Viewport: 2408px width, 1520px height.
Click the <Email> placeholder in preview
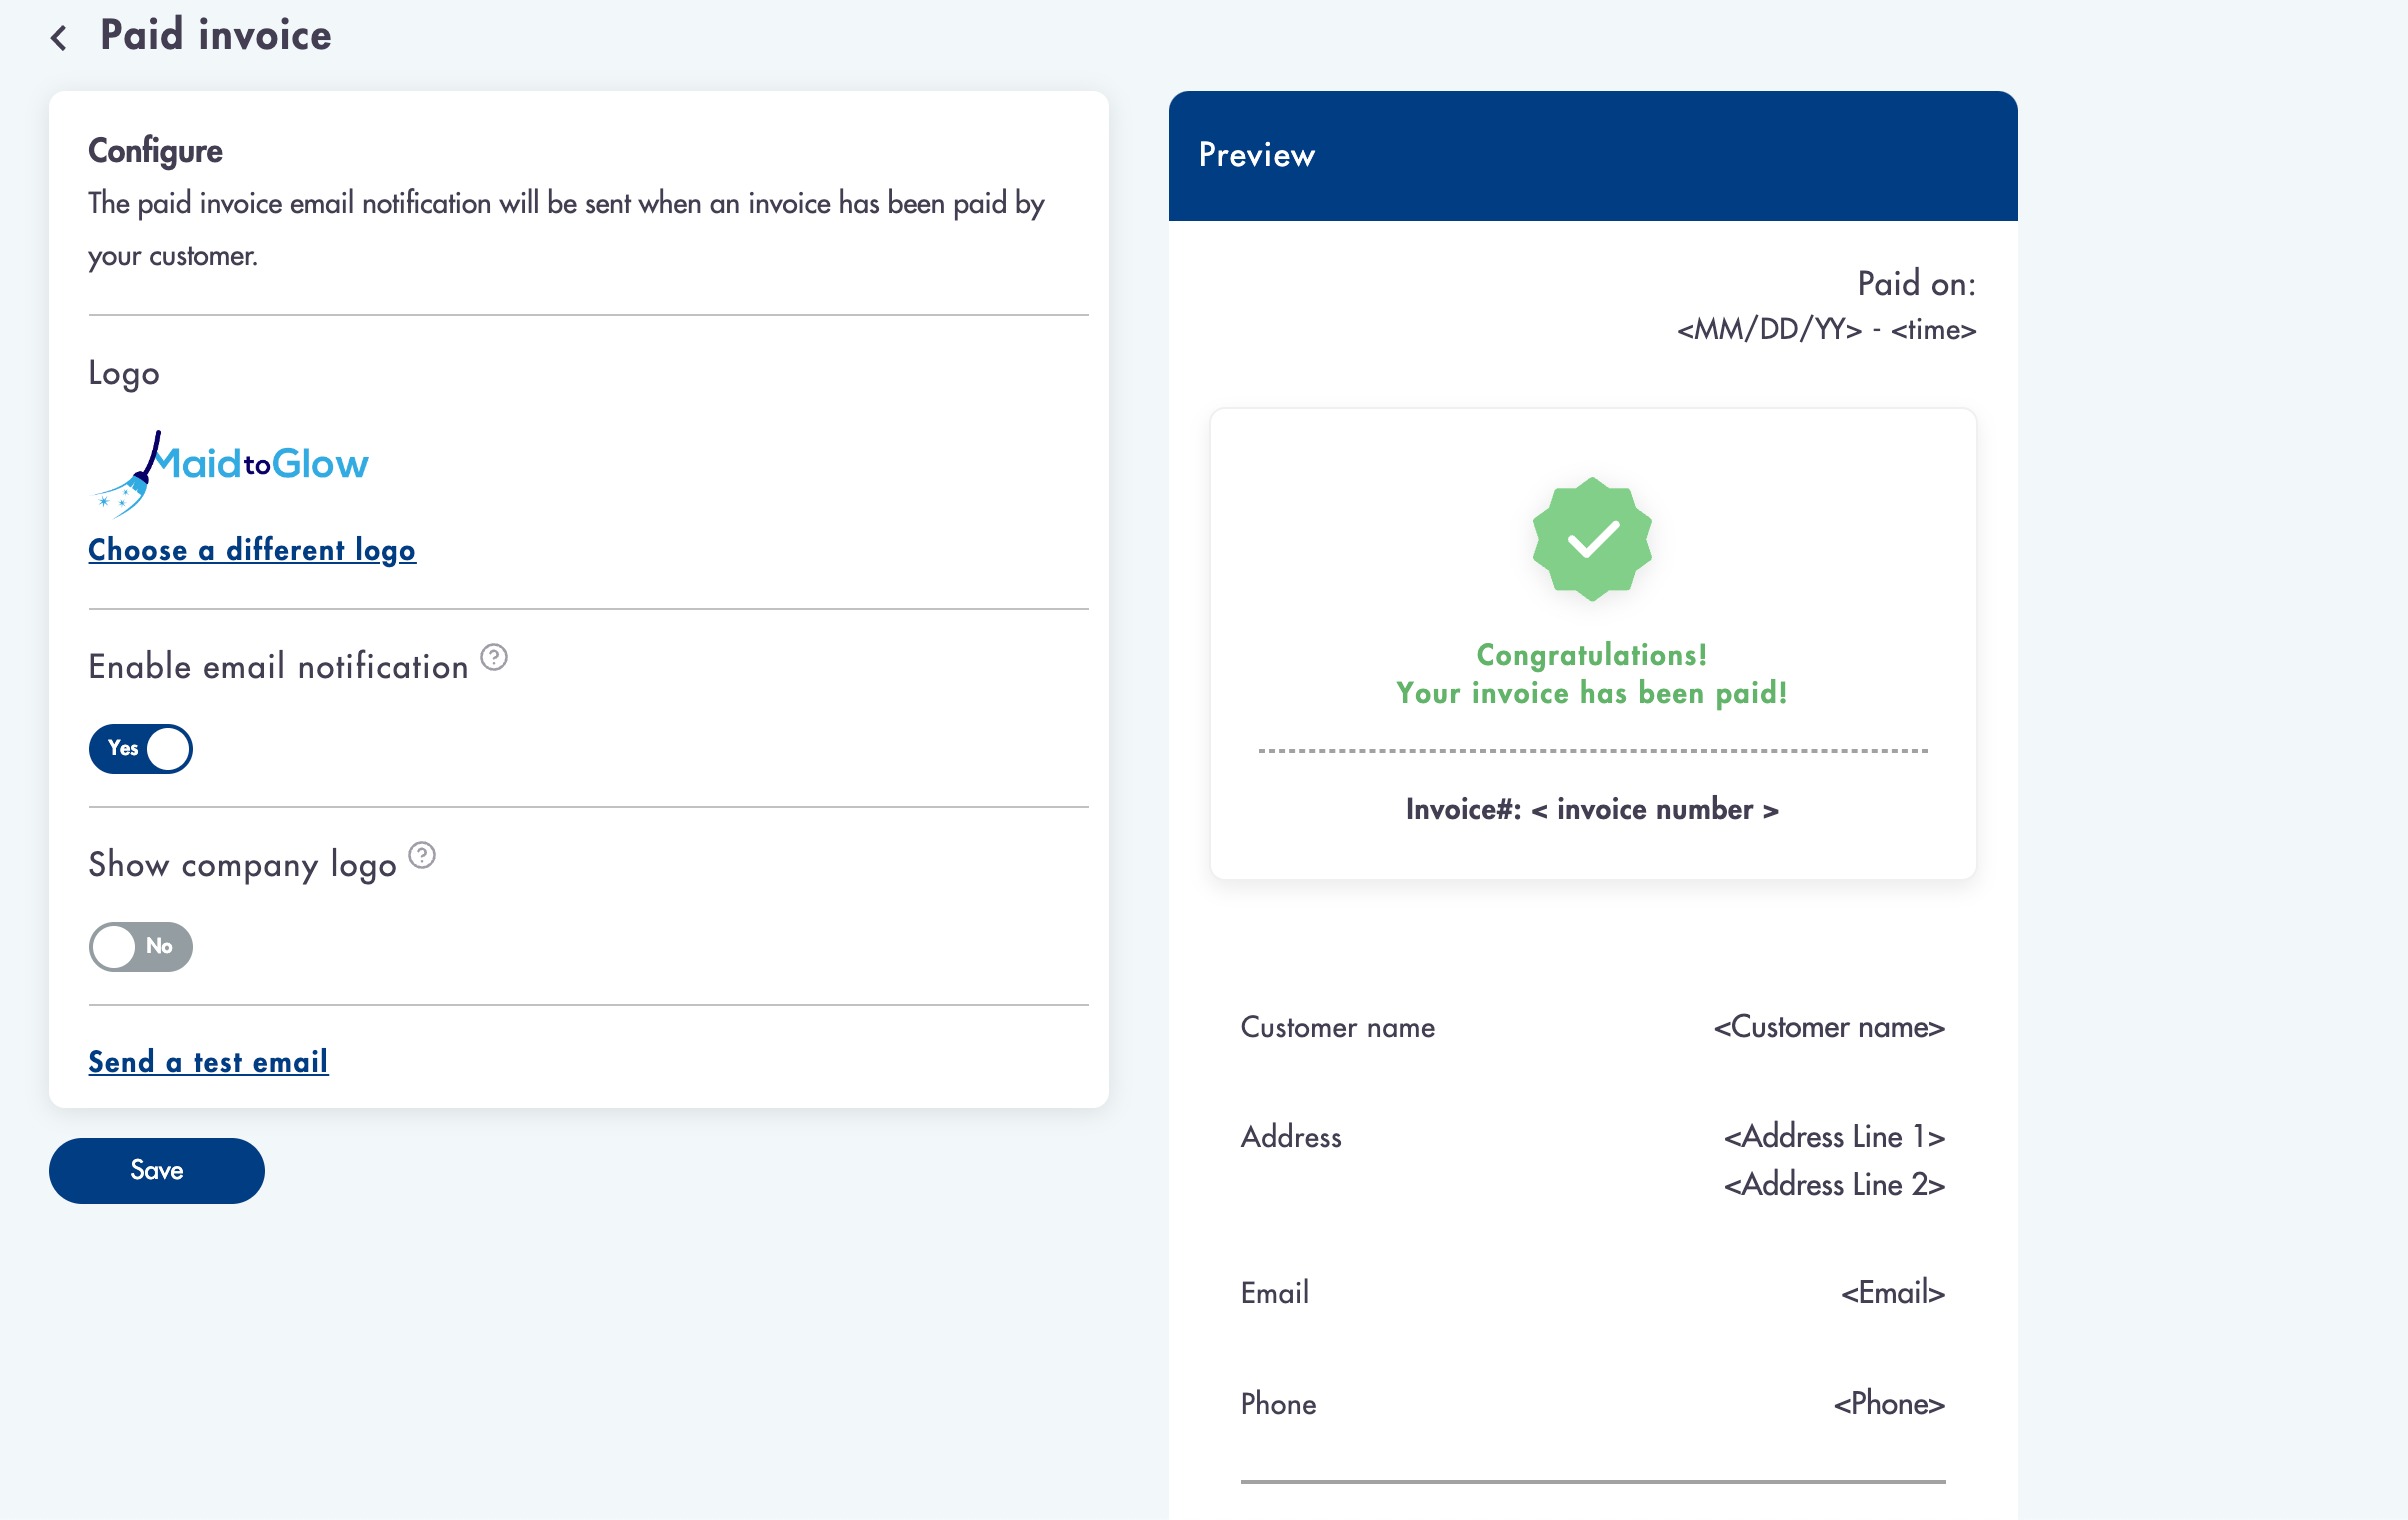(1892, 1293)
